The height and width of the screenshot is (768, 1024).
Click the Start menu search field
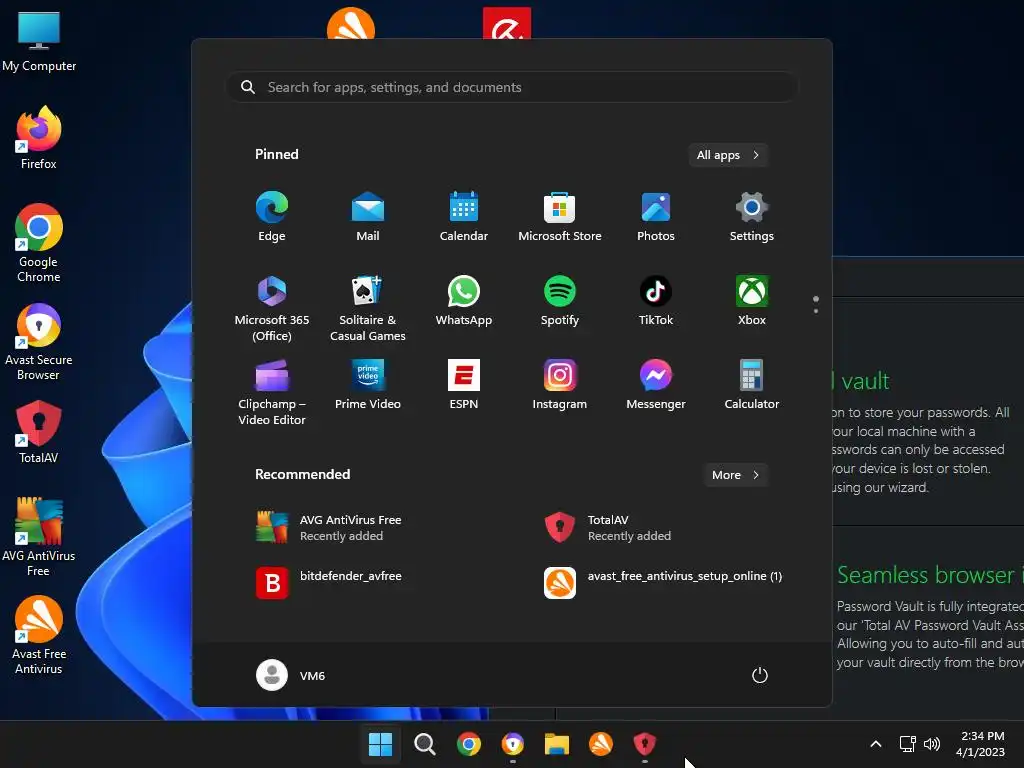tap(512, 87)
